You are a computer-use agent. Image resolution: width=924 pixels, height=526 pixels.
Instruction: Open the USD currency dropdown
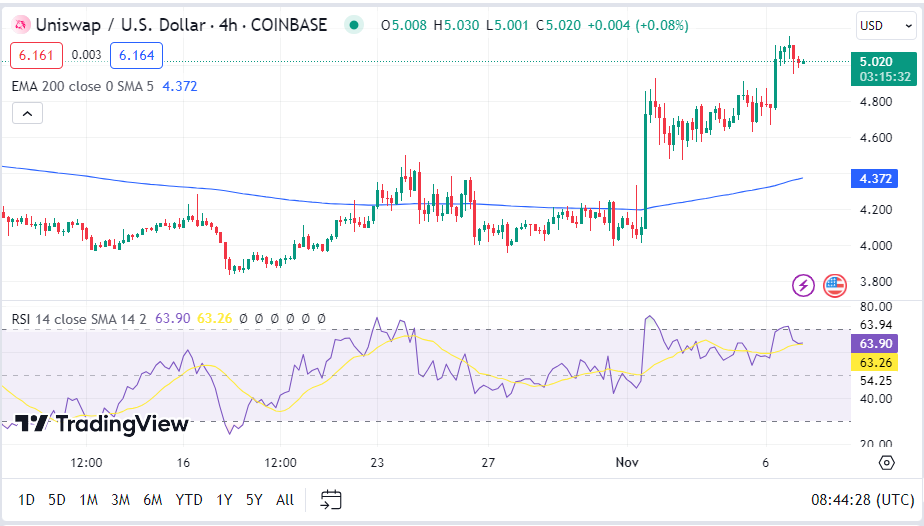point(878,26)
